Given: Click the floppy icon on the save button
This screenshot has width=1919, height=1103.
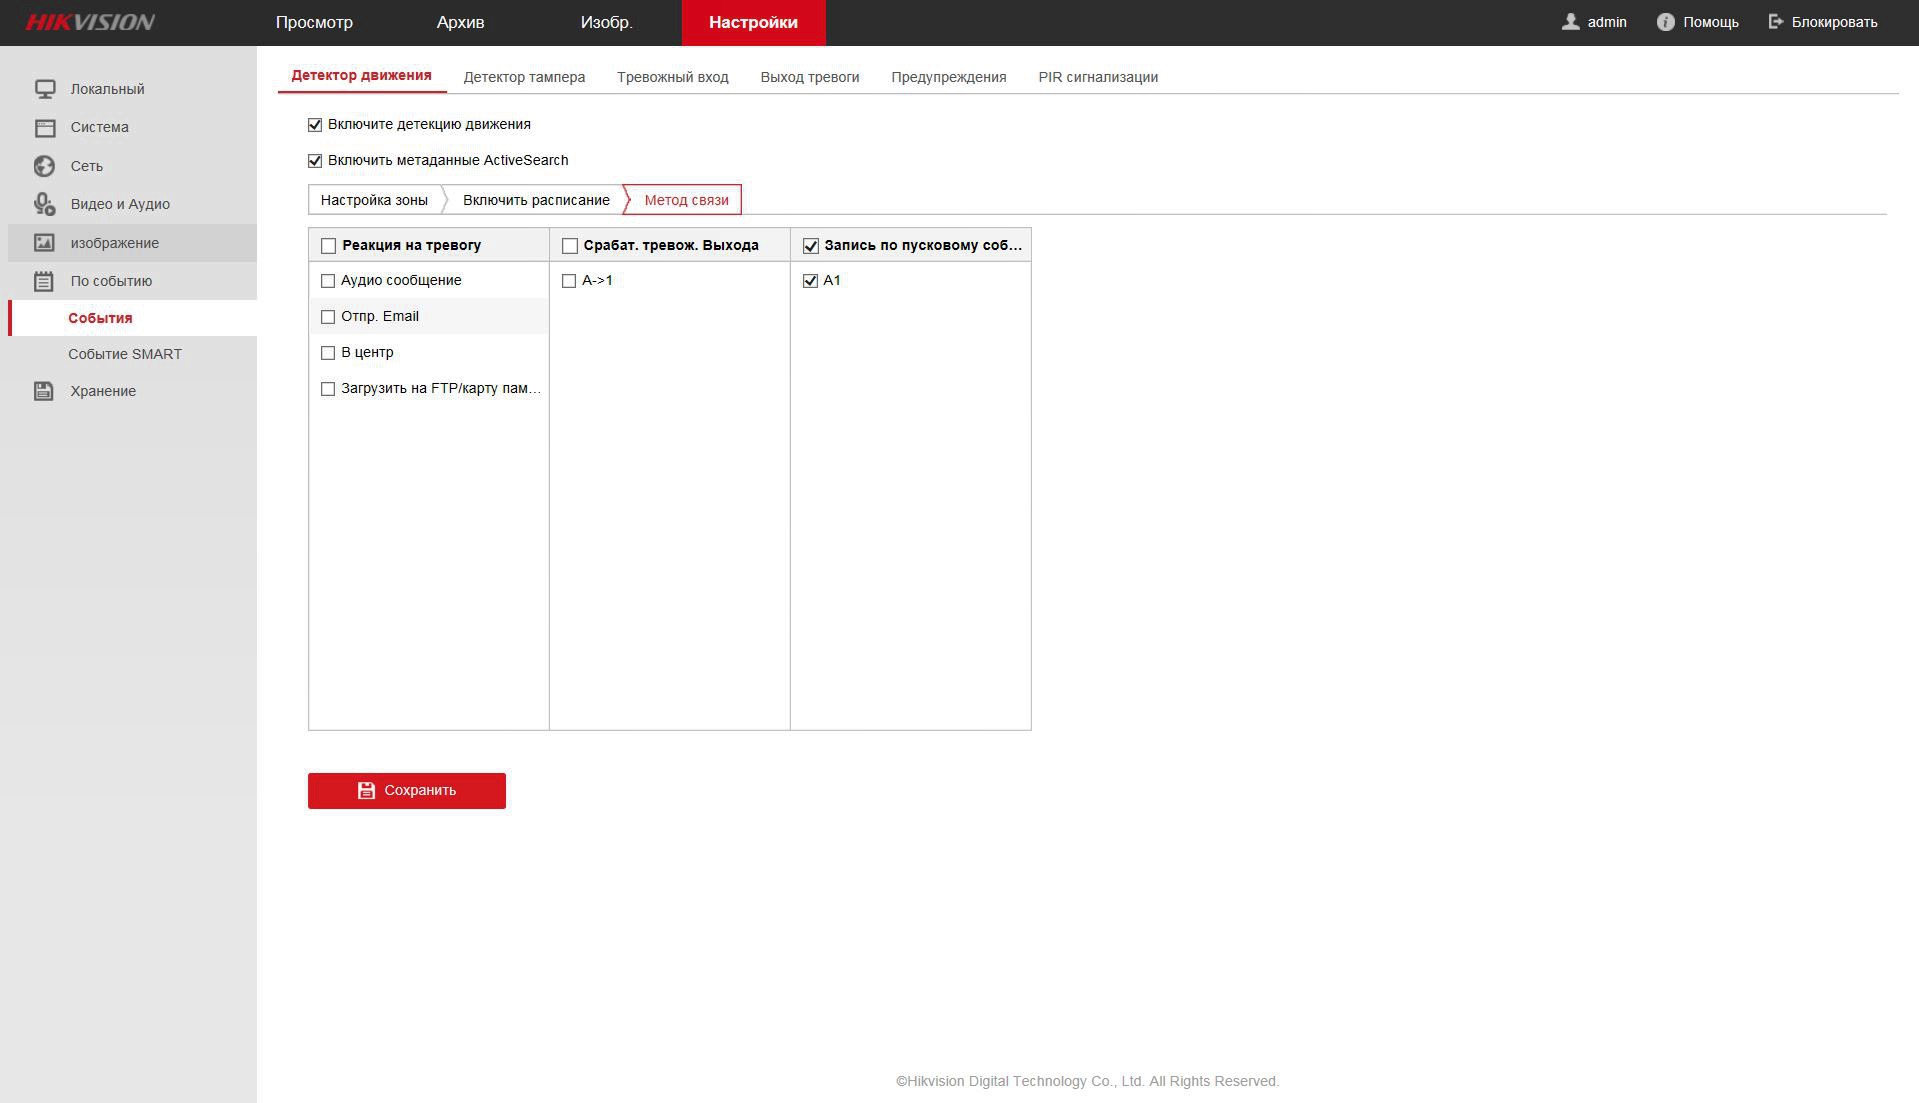Looking at the screenshot, I should click(x=366, y=790).
